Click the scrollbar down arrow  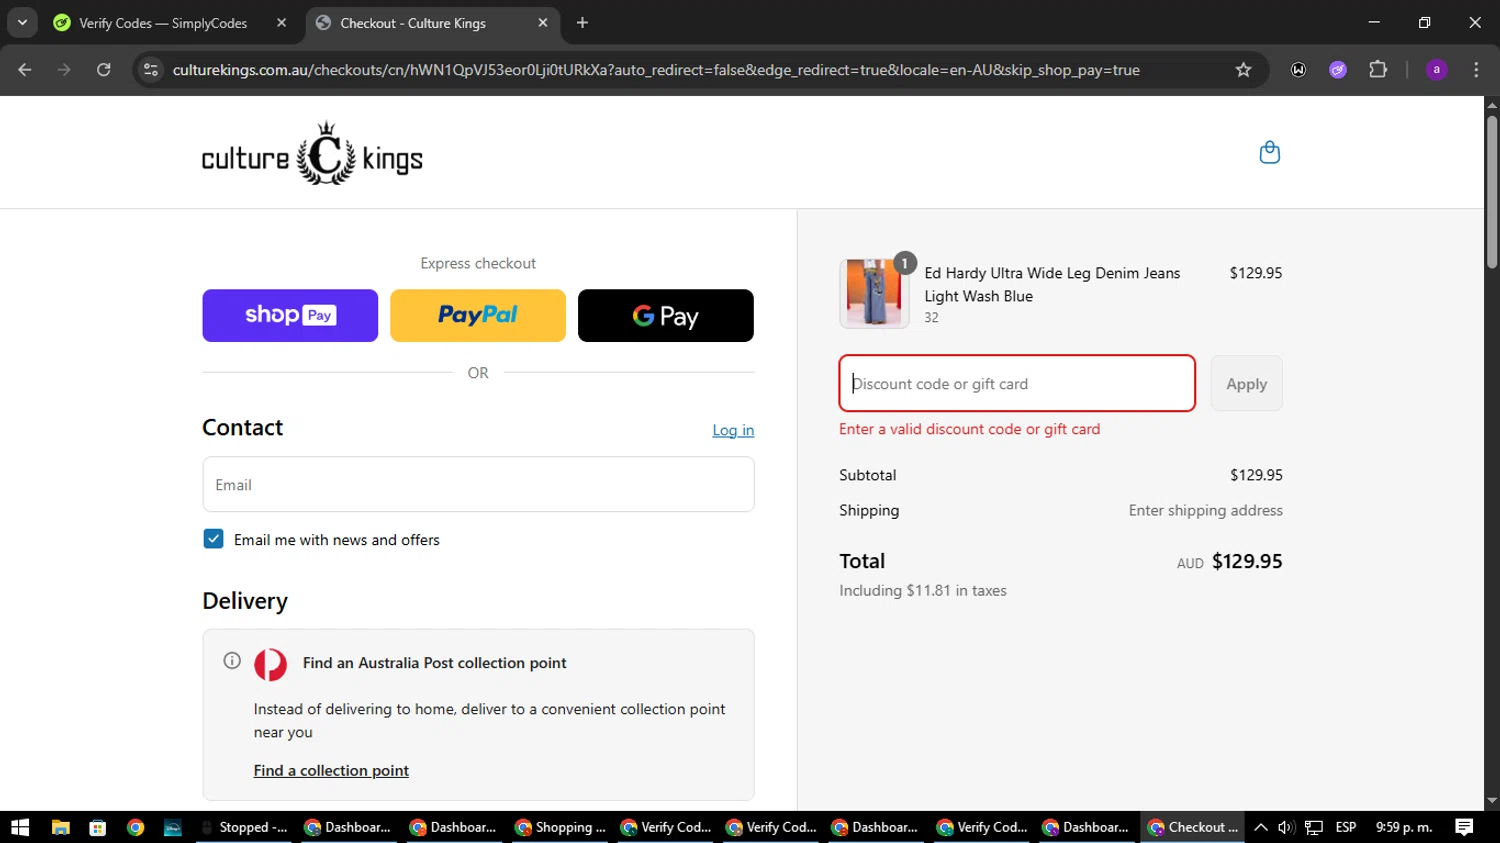1492,801
